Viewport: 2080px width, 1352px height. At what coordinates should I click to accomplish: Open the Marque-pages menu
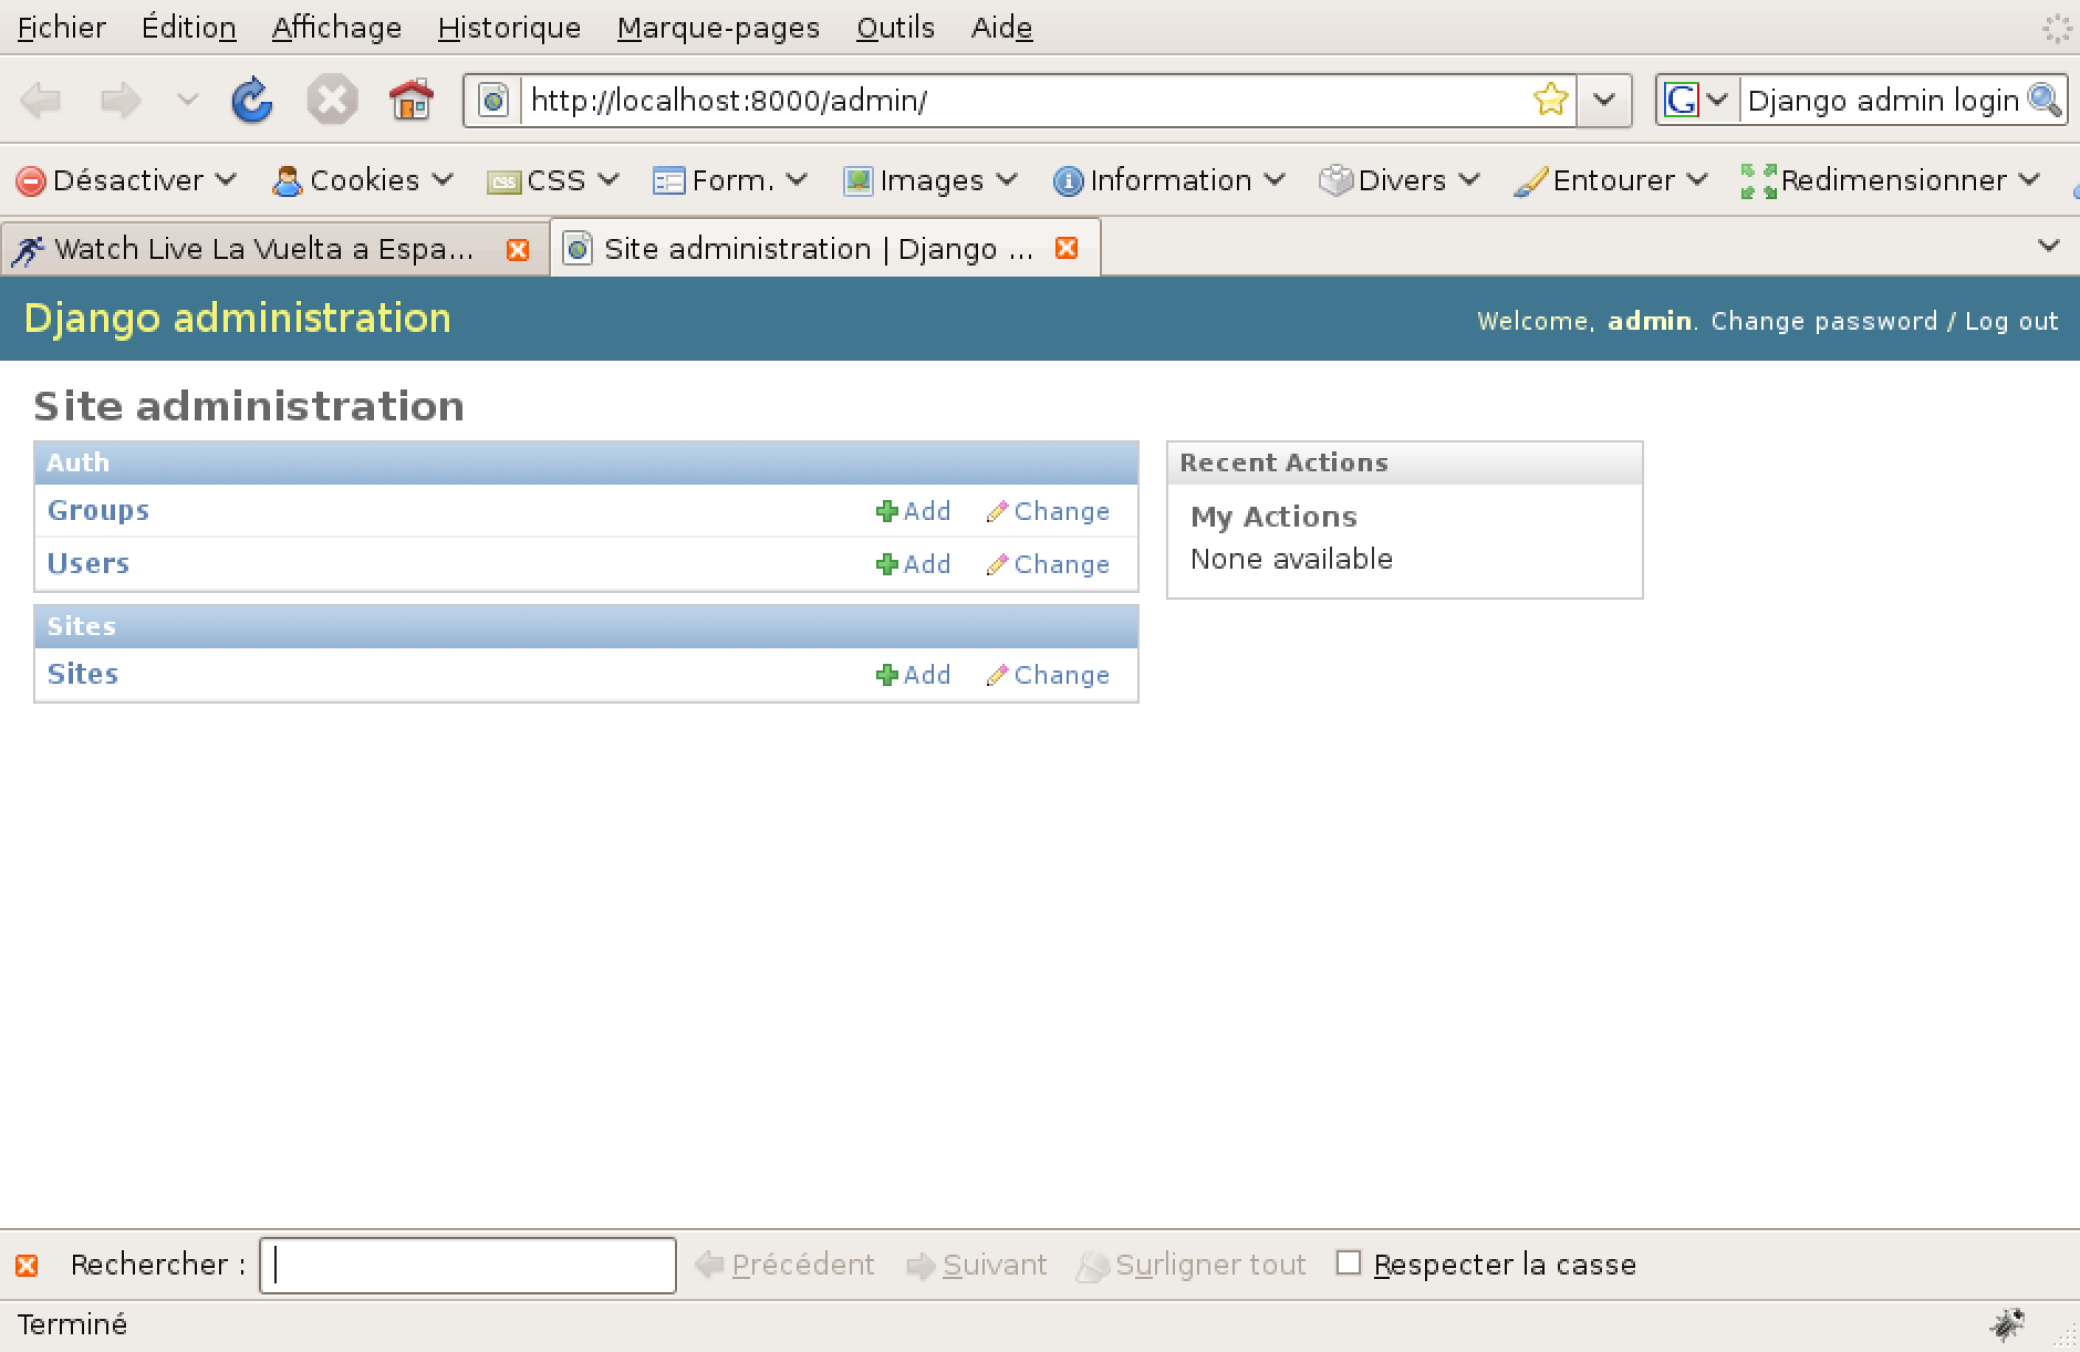point(718,27)
